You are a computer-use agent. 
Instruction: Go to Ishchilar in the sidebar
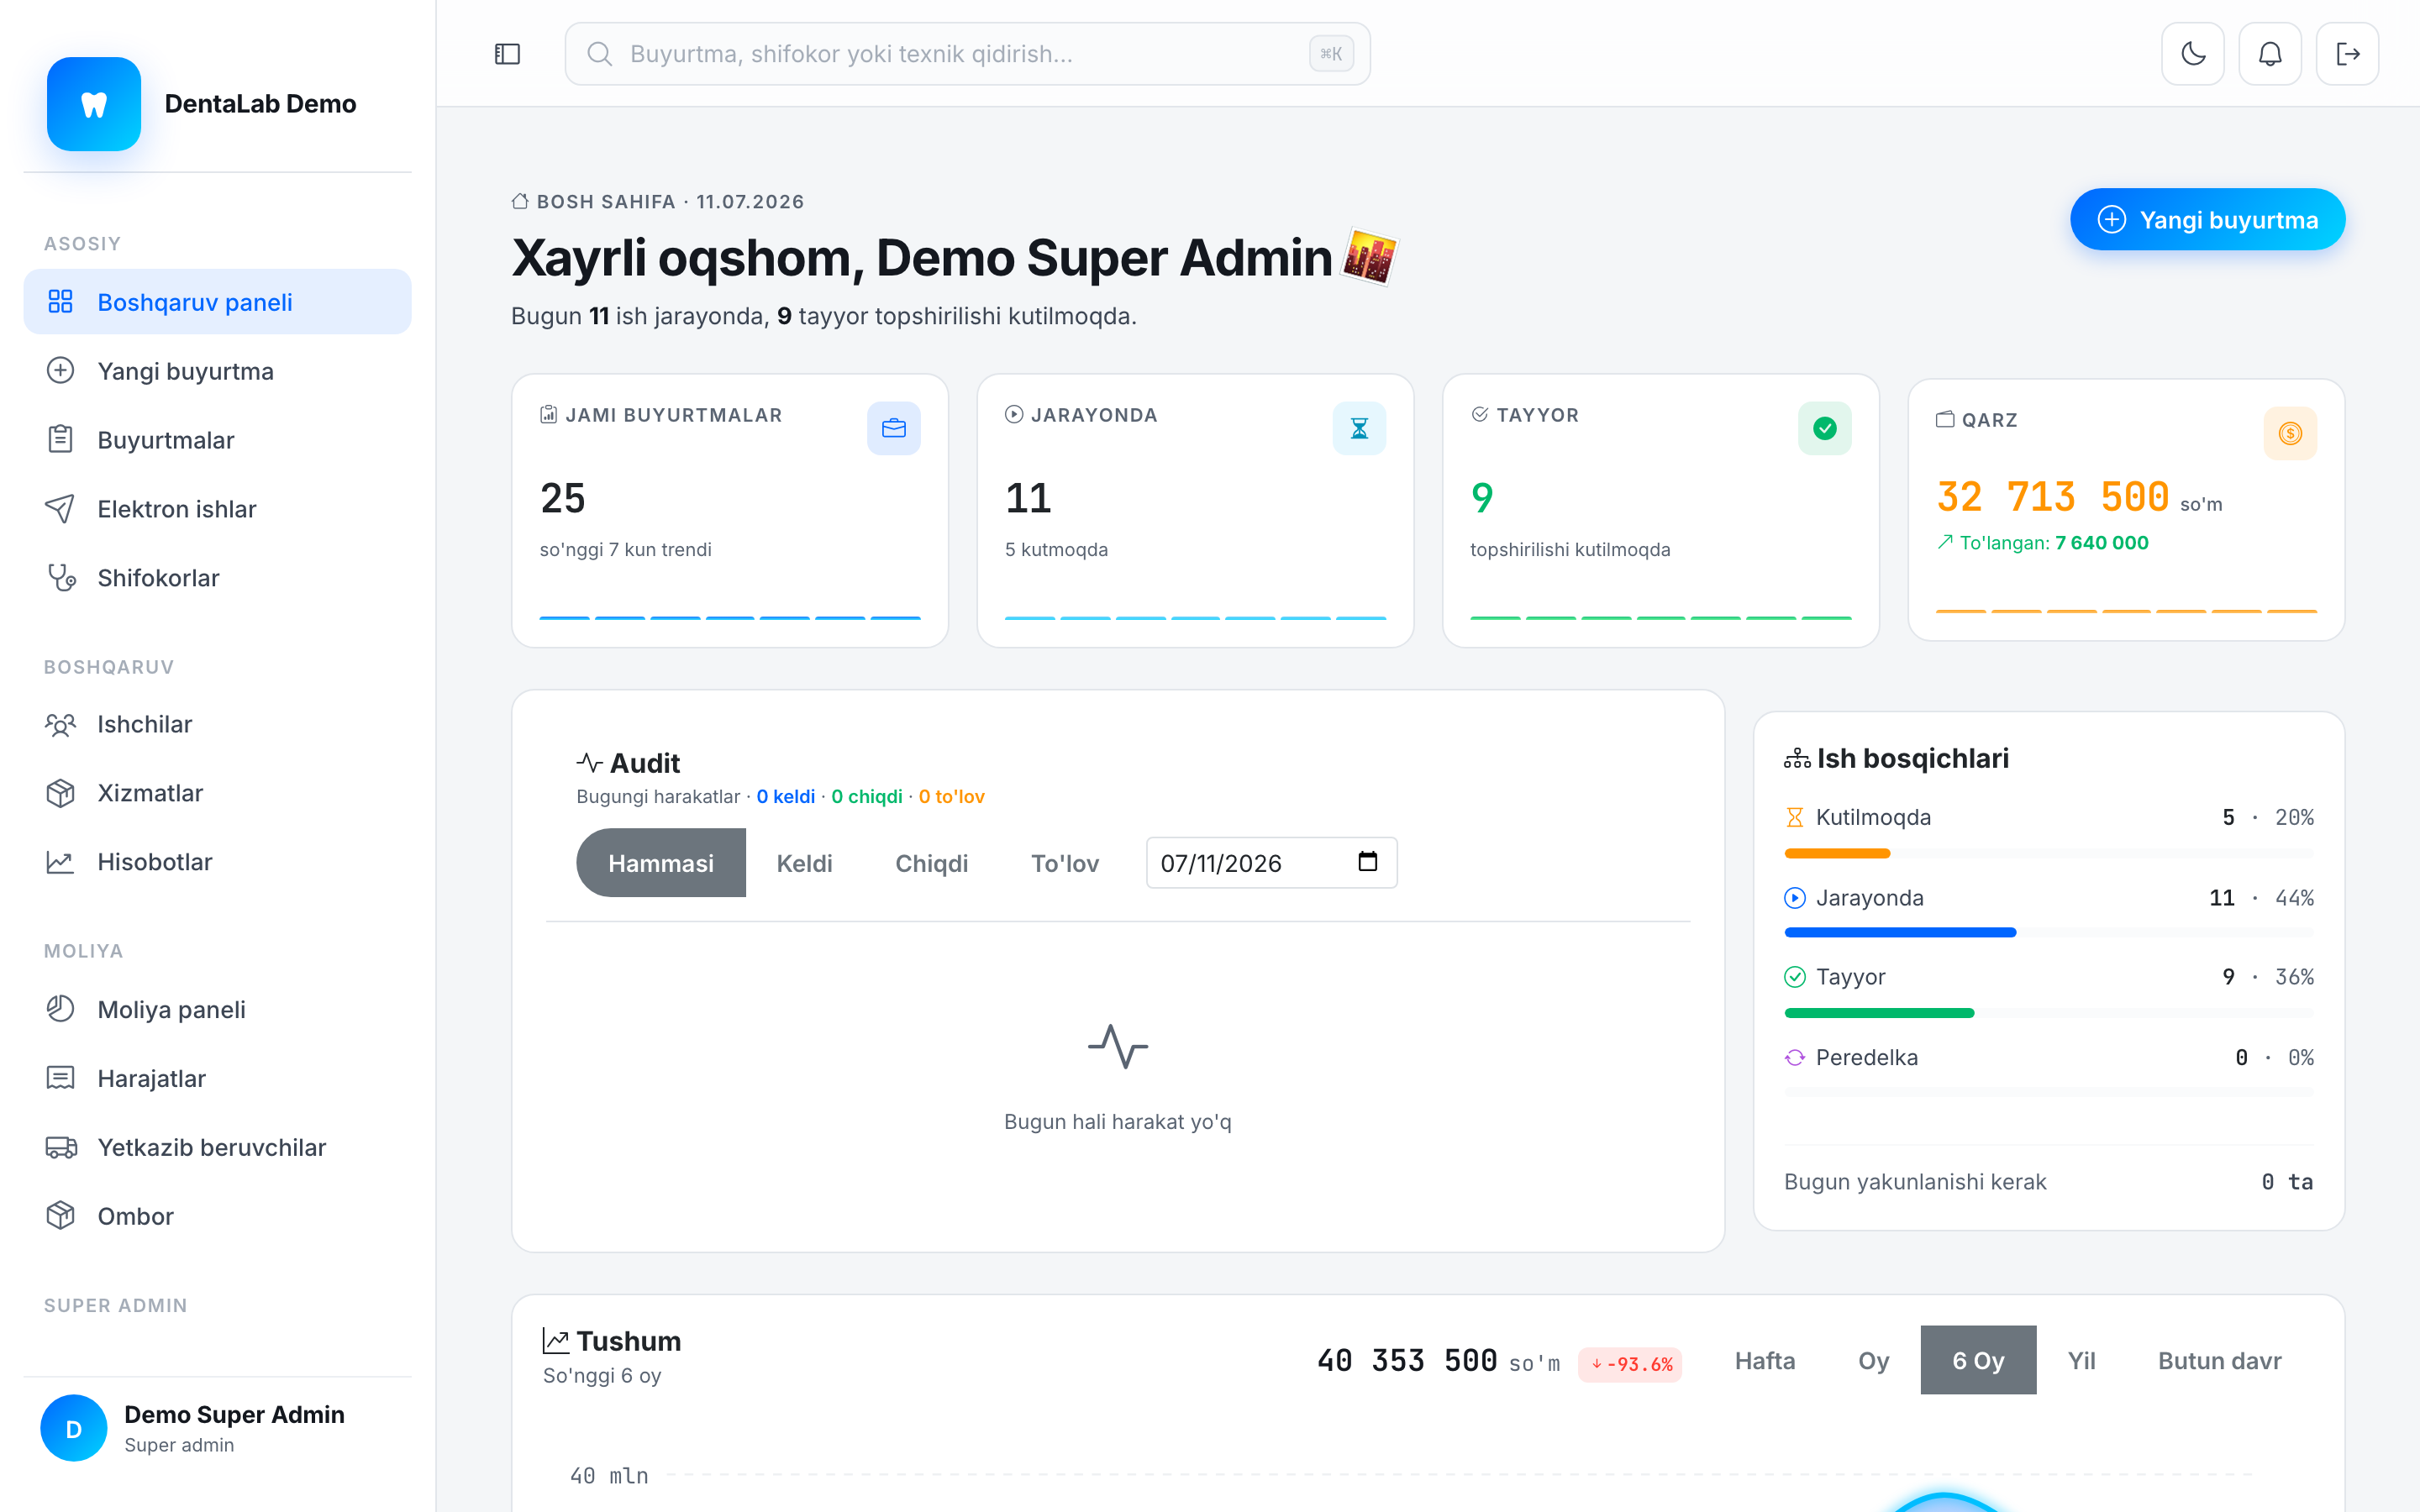(x=218, y=724)
